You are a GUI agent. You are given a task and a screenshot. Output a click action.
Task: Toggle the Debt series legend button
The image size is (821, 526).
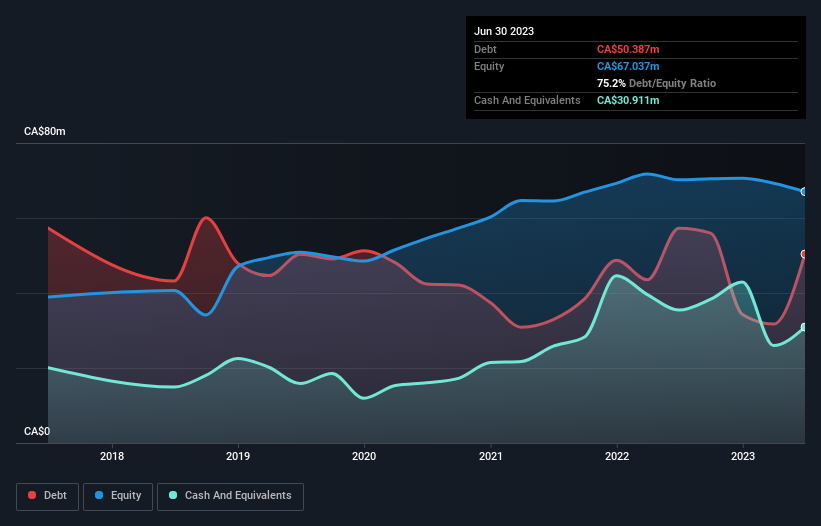48,496
